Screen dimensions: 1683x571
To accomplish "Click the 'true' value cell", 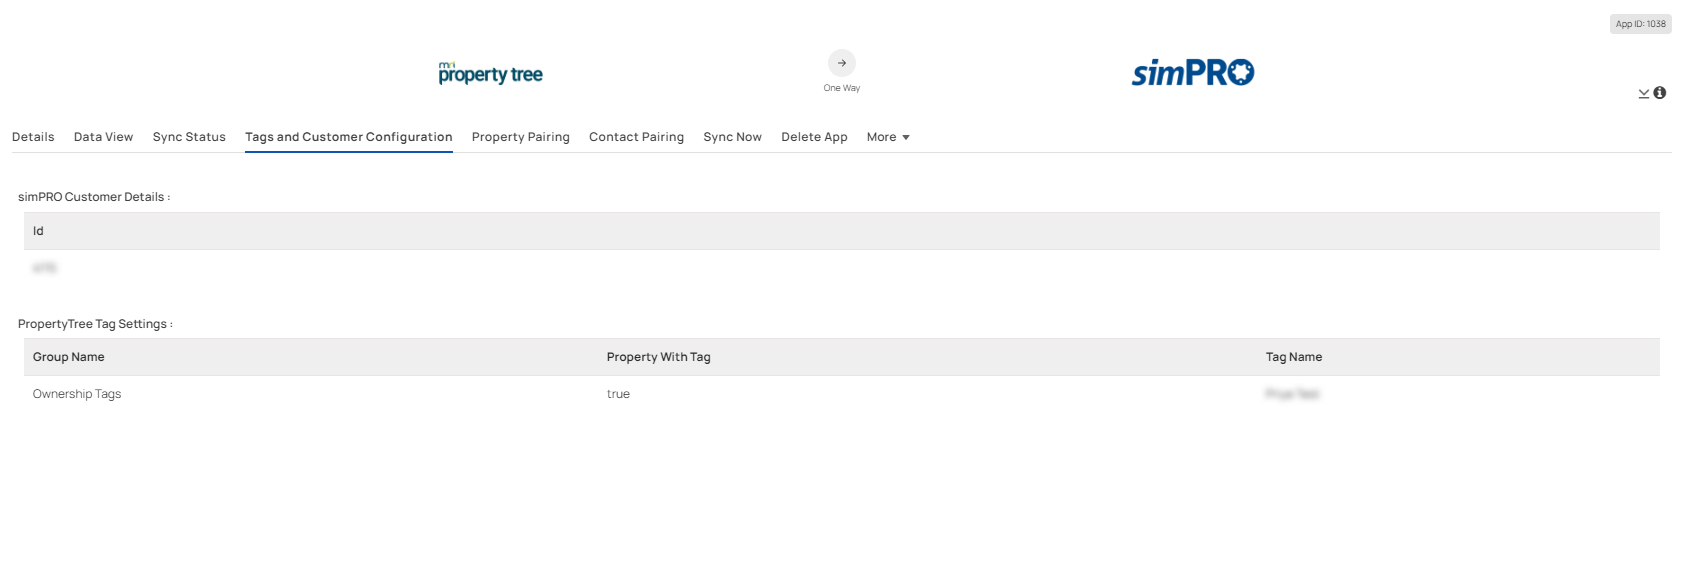I will pos(618,394).
